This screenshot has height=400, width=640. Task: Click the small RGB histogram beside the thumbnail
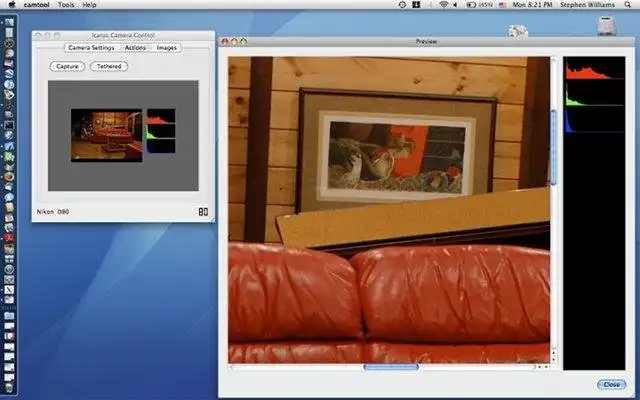pyautogui.click(x=161, y=131)
